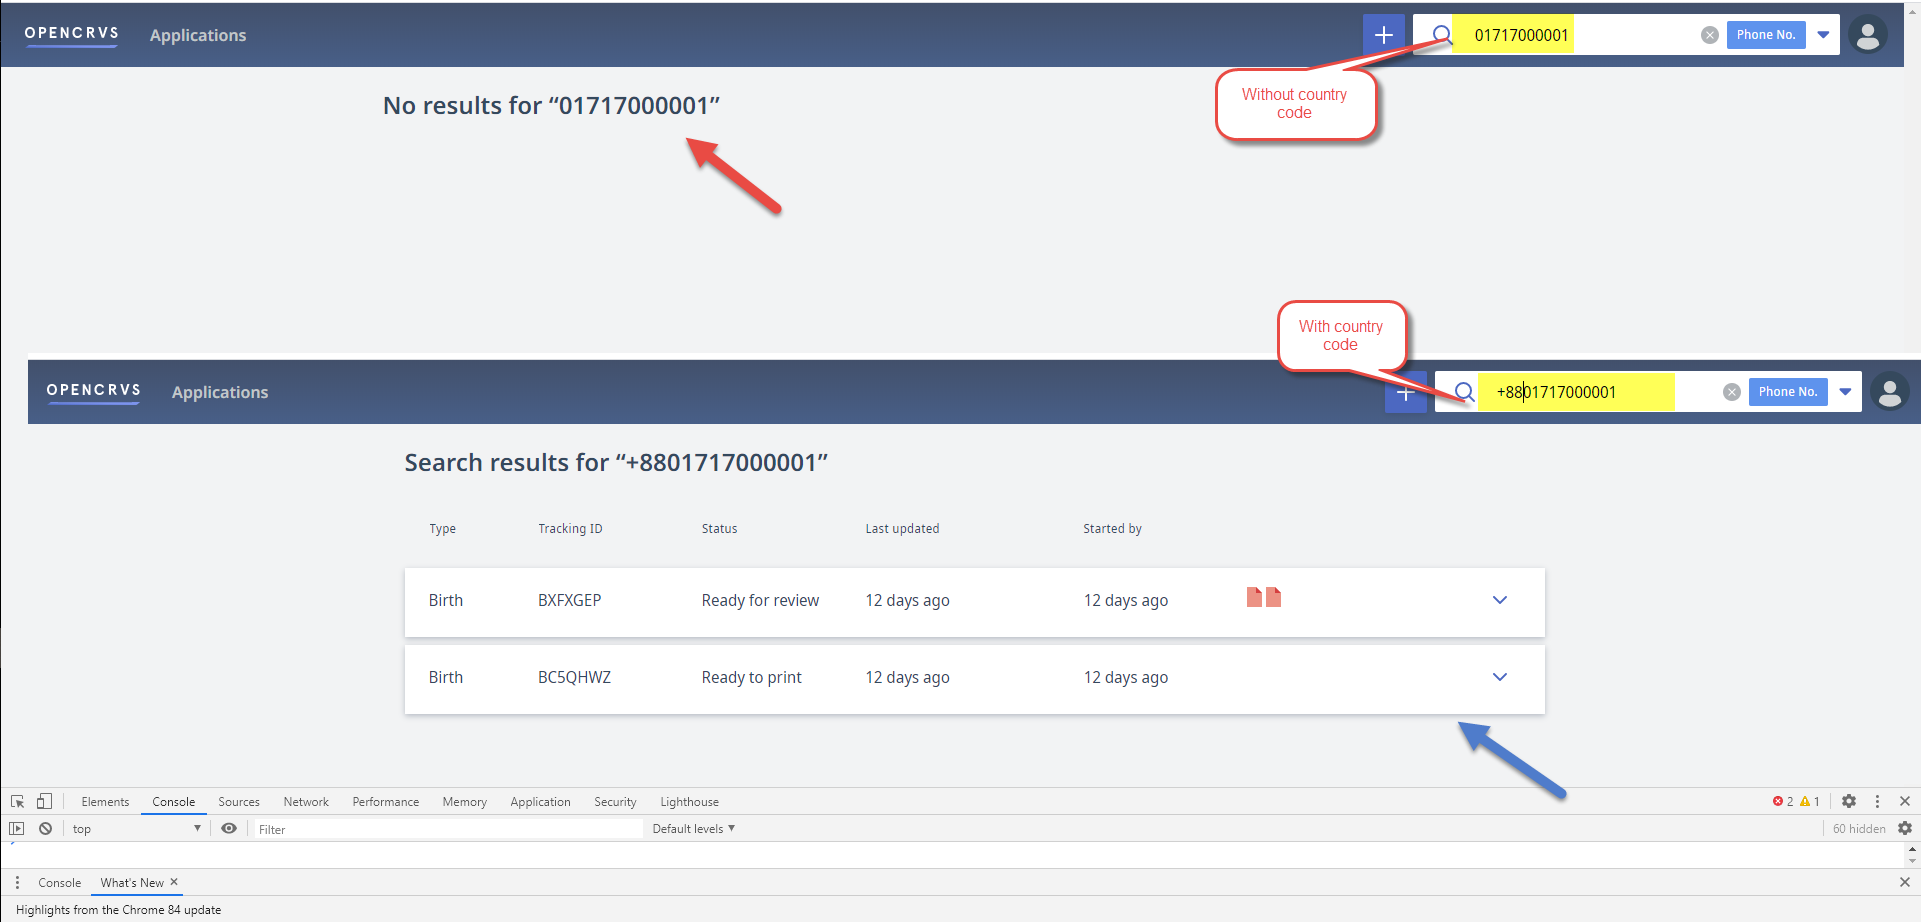Click the search magnifier next to 01717000001
The image size is (1921, 922).
coord(1442,35)
